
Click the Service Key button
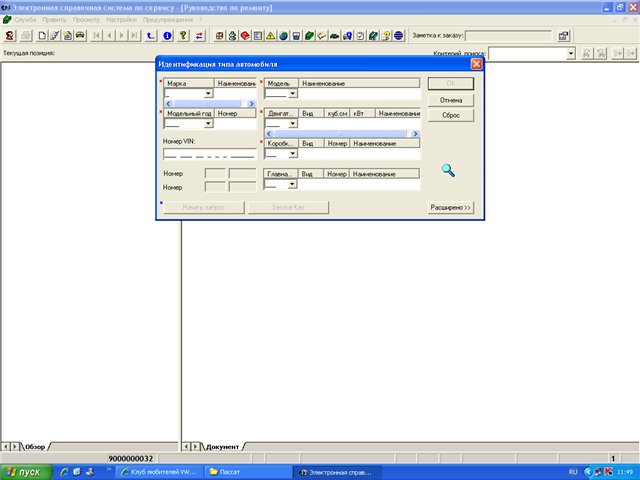pyautogui.click(x=288, y=207)
